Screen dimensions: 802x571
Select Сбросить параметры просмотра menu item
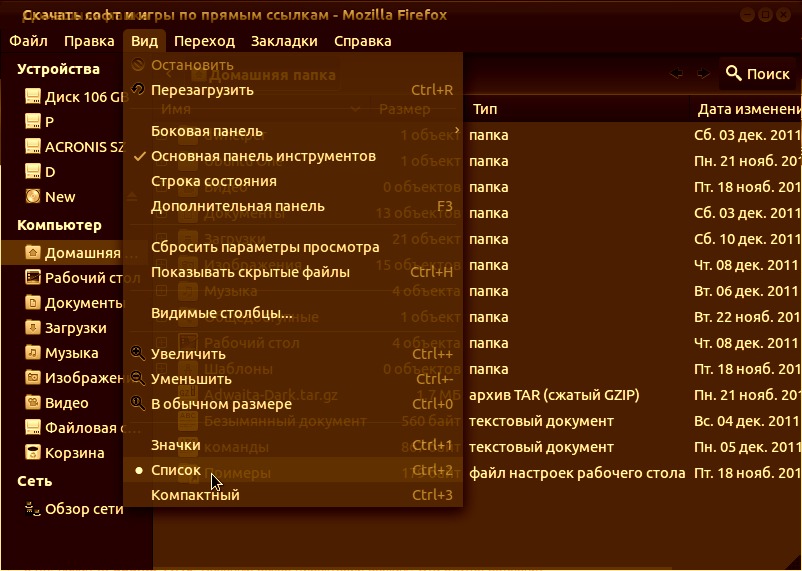265,247
